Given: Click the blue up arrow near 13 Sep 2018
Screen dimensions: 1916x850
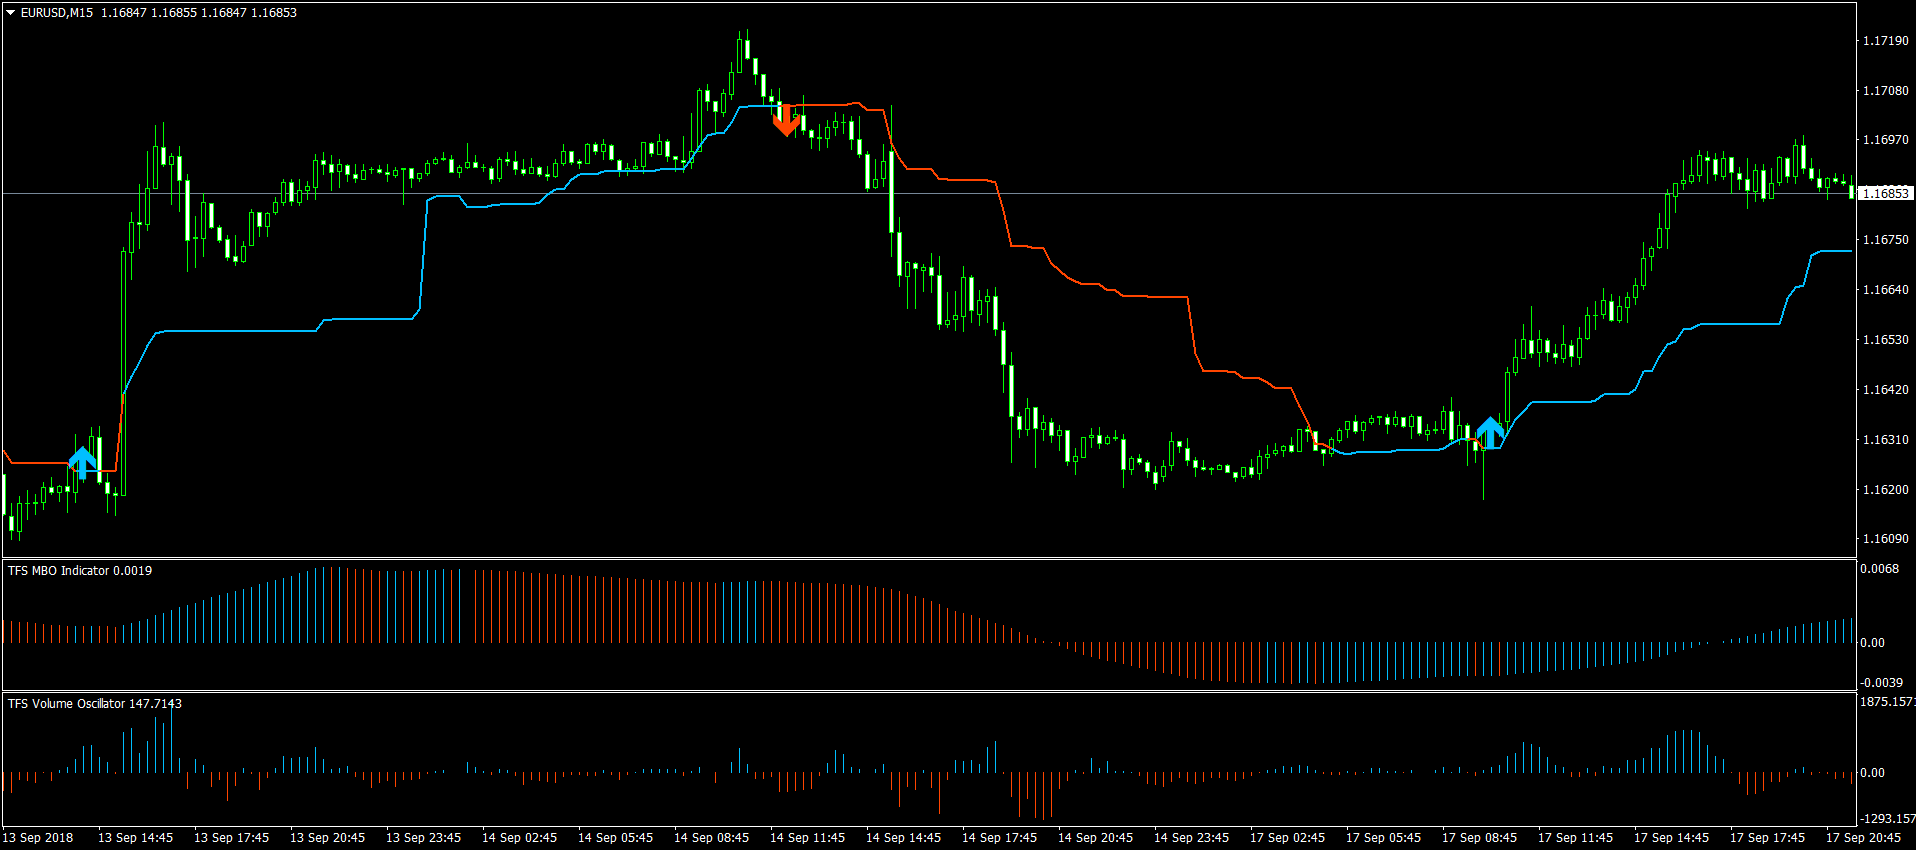Looking at the screenshot, I should [83, 462].
